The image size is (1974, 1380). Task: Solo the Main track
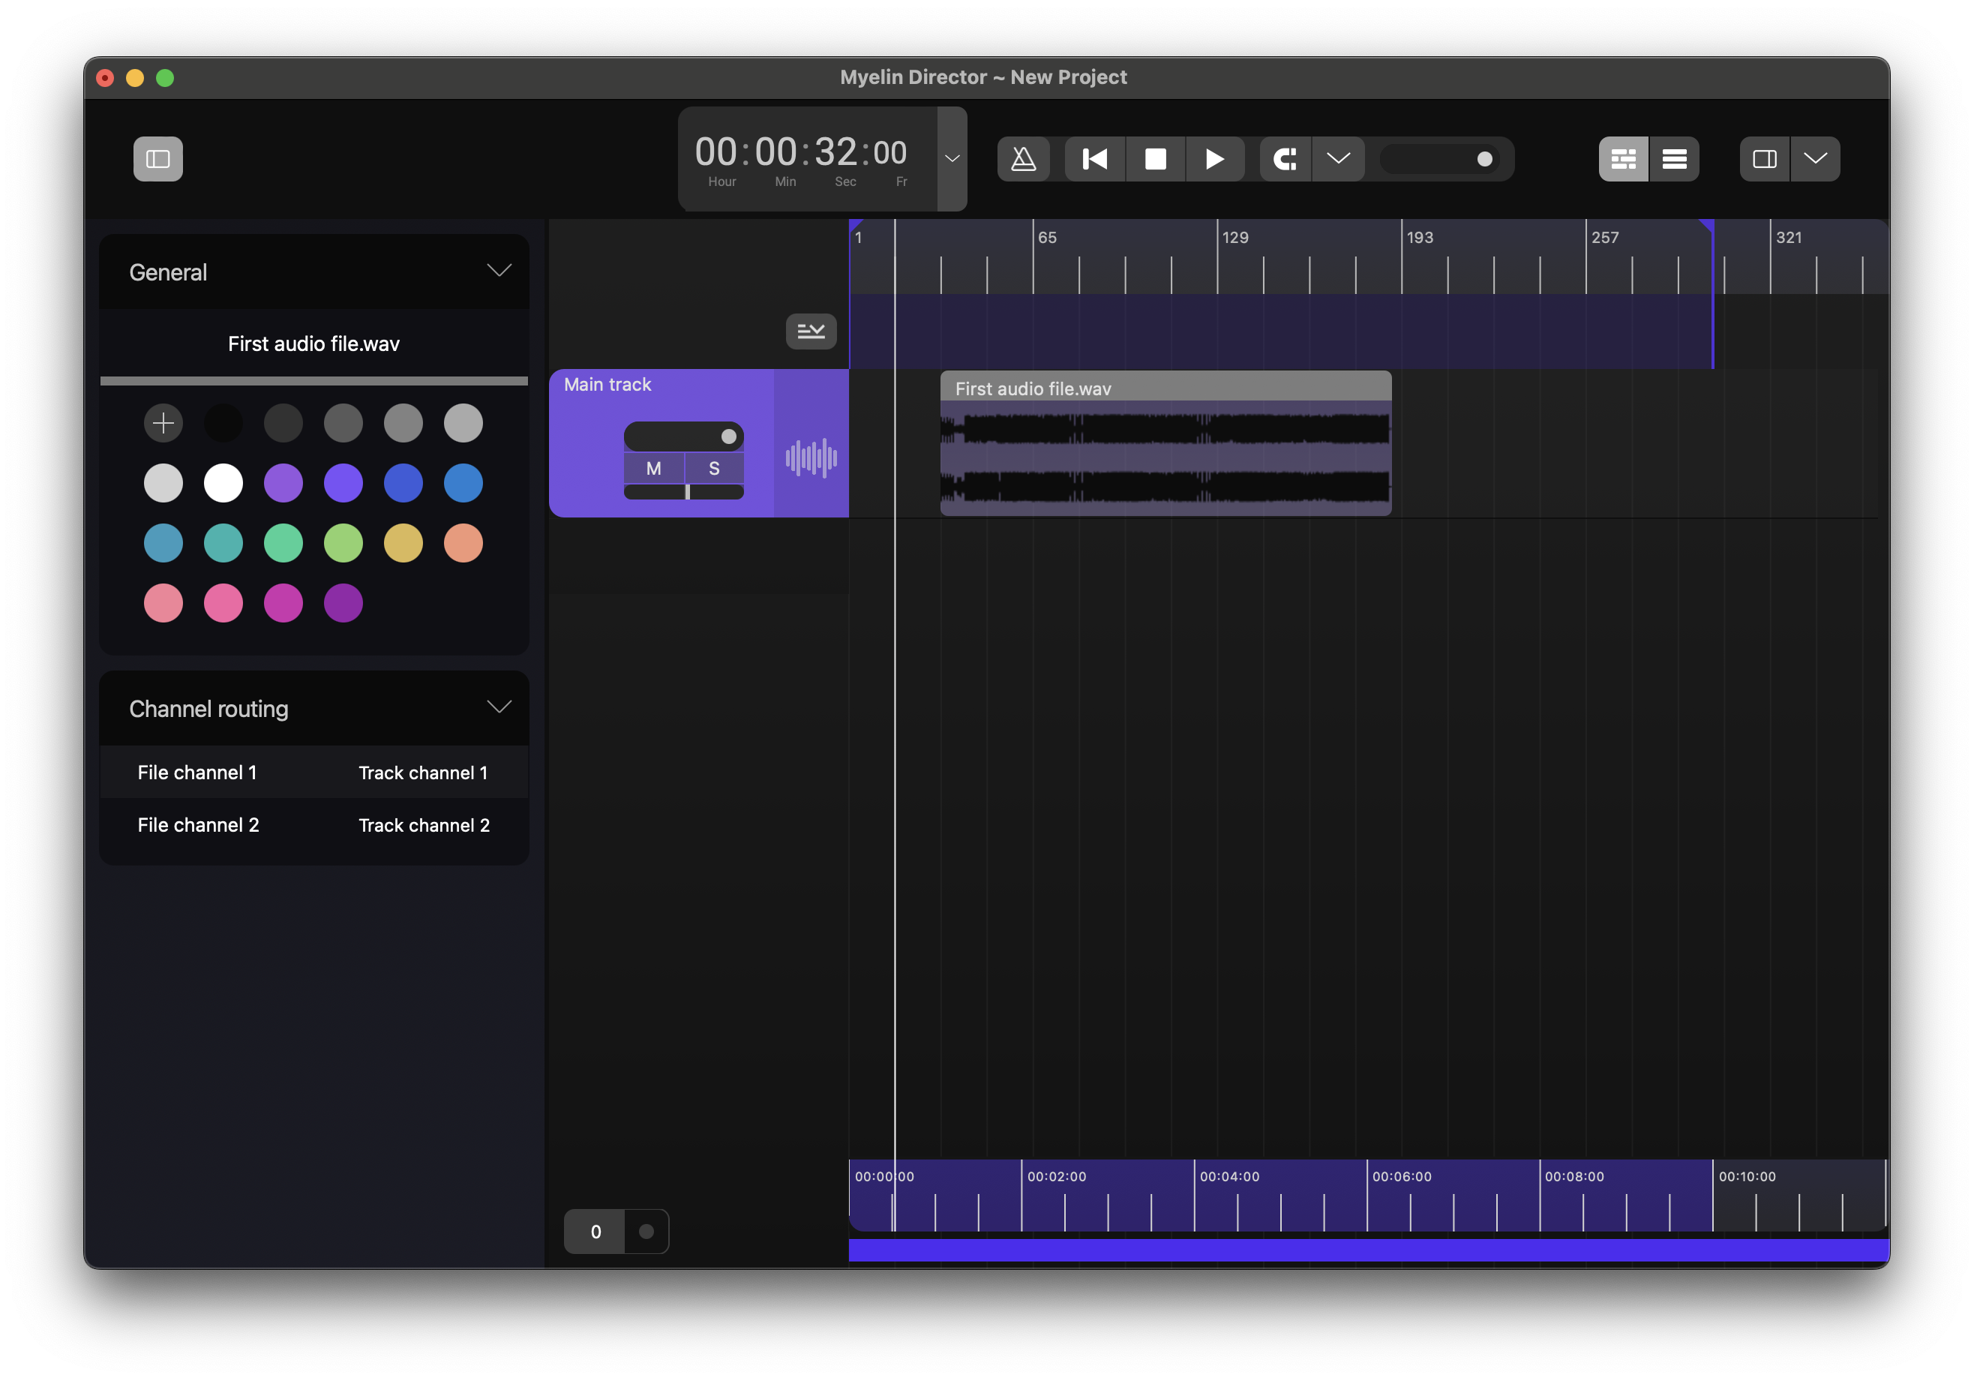714,468
